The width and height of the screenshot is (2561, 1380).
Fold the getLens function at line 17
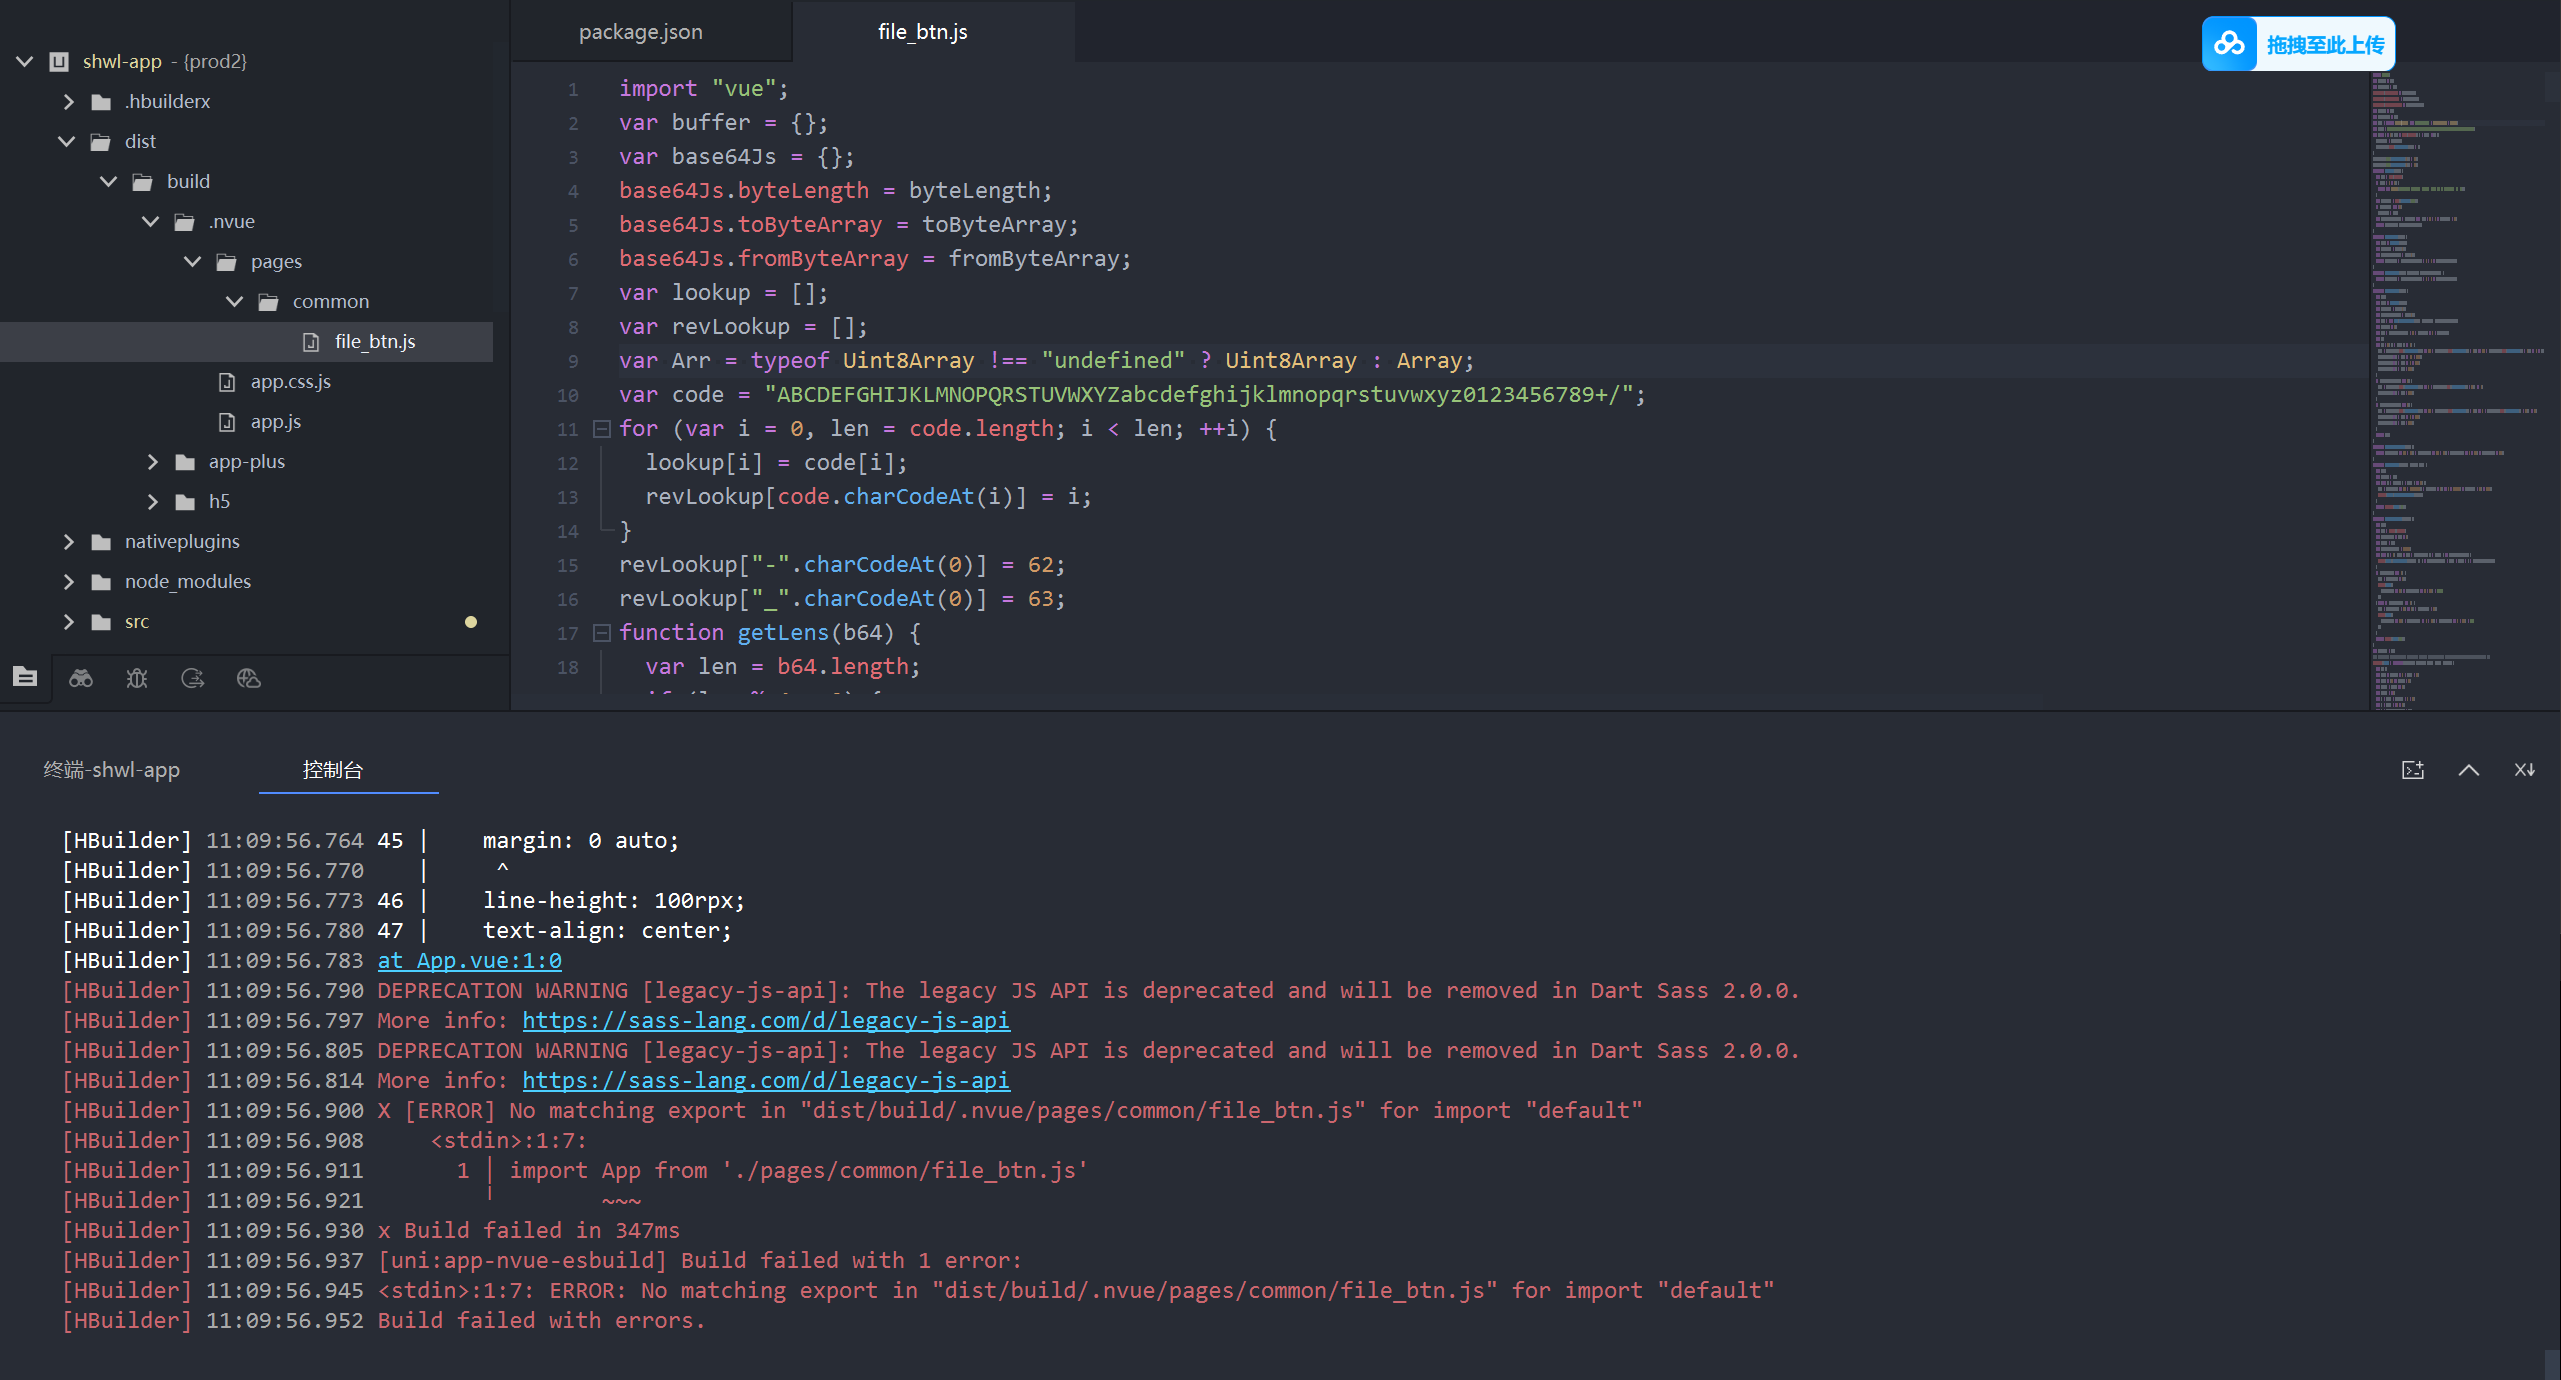601,633
